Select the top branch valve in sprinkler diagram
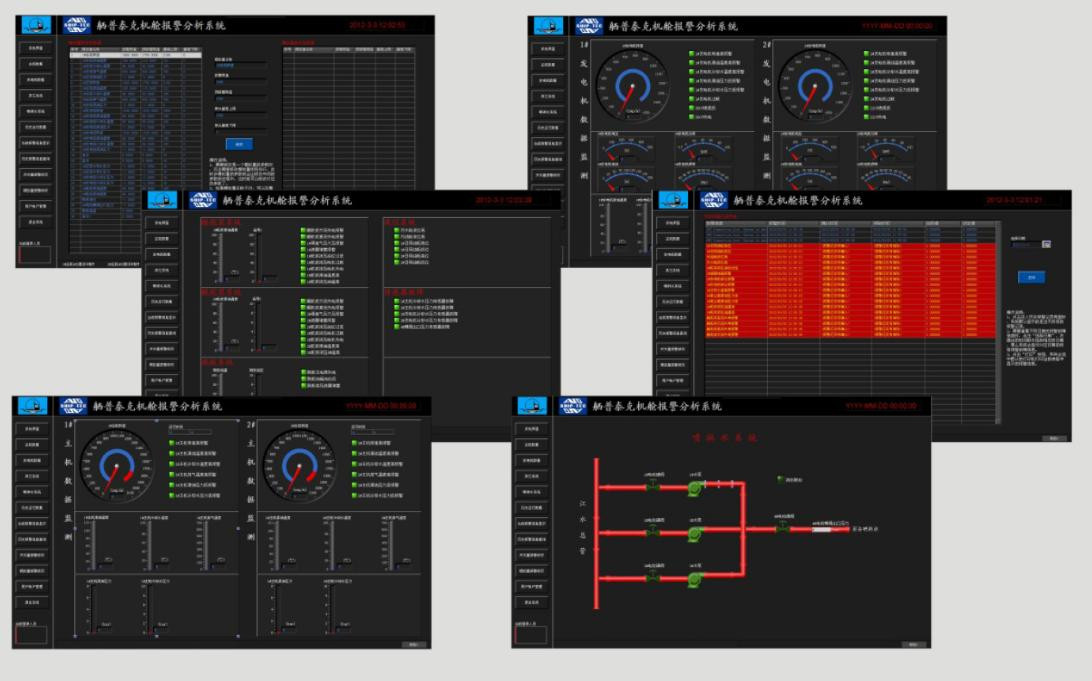 653,486
